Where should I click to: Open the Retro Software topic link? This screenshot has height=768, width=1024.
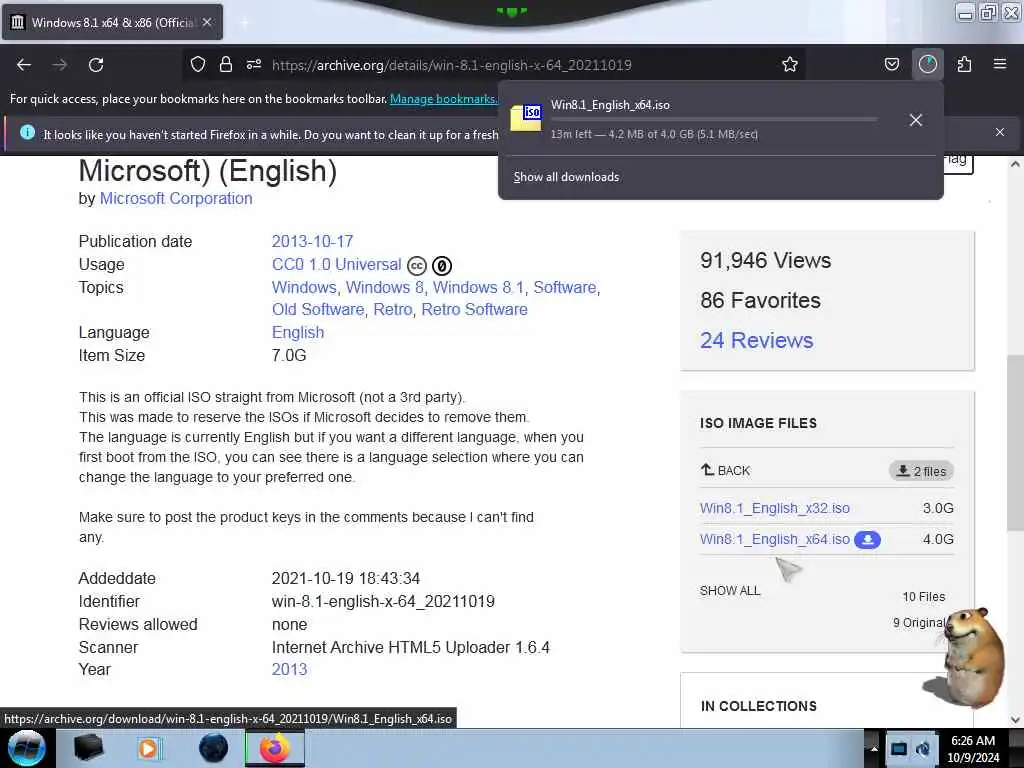click(x=474, y=310)
